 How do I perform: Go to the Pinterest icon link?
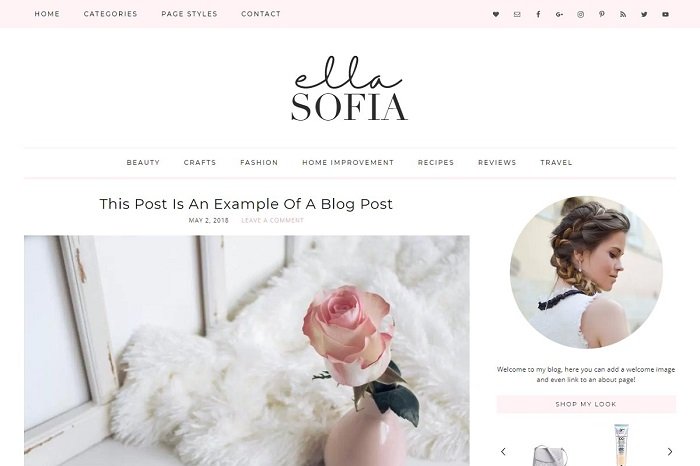tap(602, 14)
